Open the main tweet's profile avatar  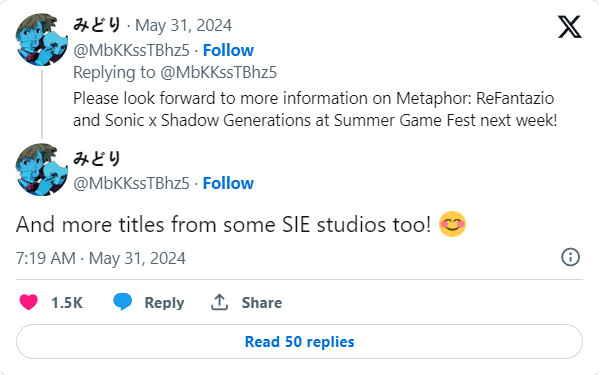42,170
